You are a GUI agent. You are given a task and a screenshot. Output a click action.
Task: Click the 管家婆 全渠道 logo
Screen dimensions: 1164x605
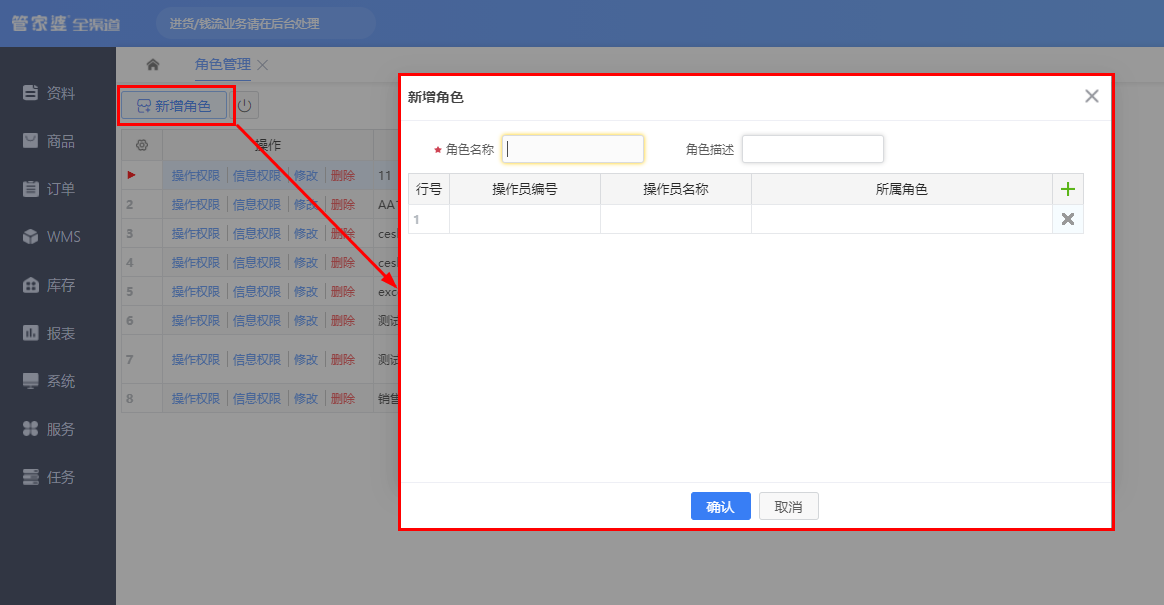pos(65,24)
